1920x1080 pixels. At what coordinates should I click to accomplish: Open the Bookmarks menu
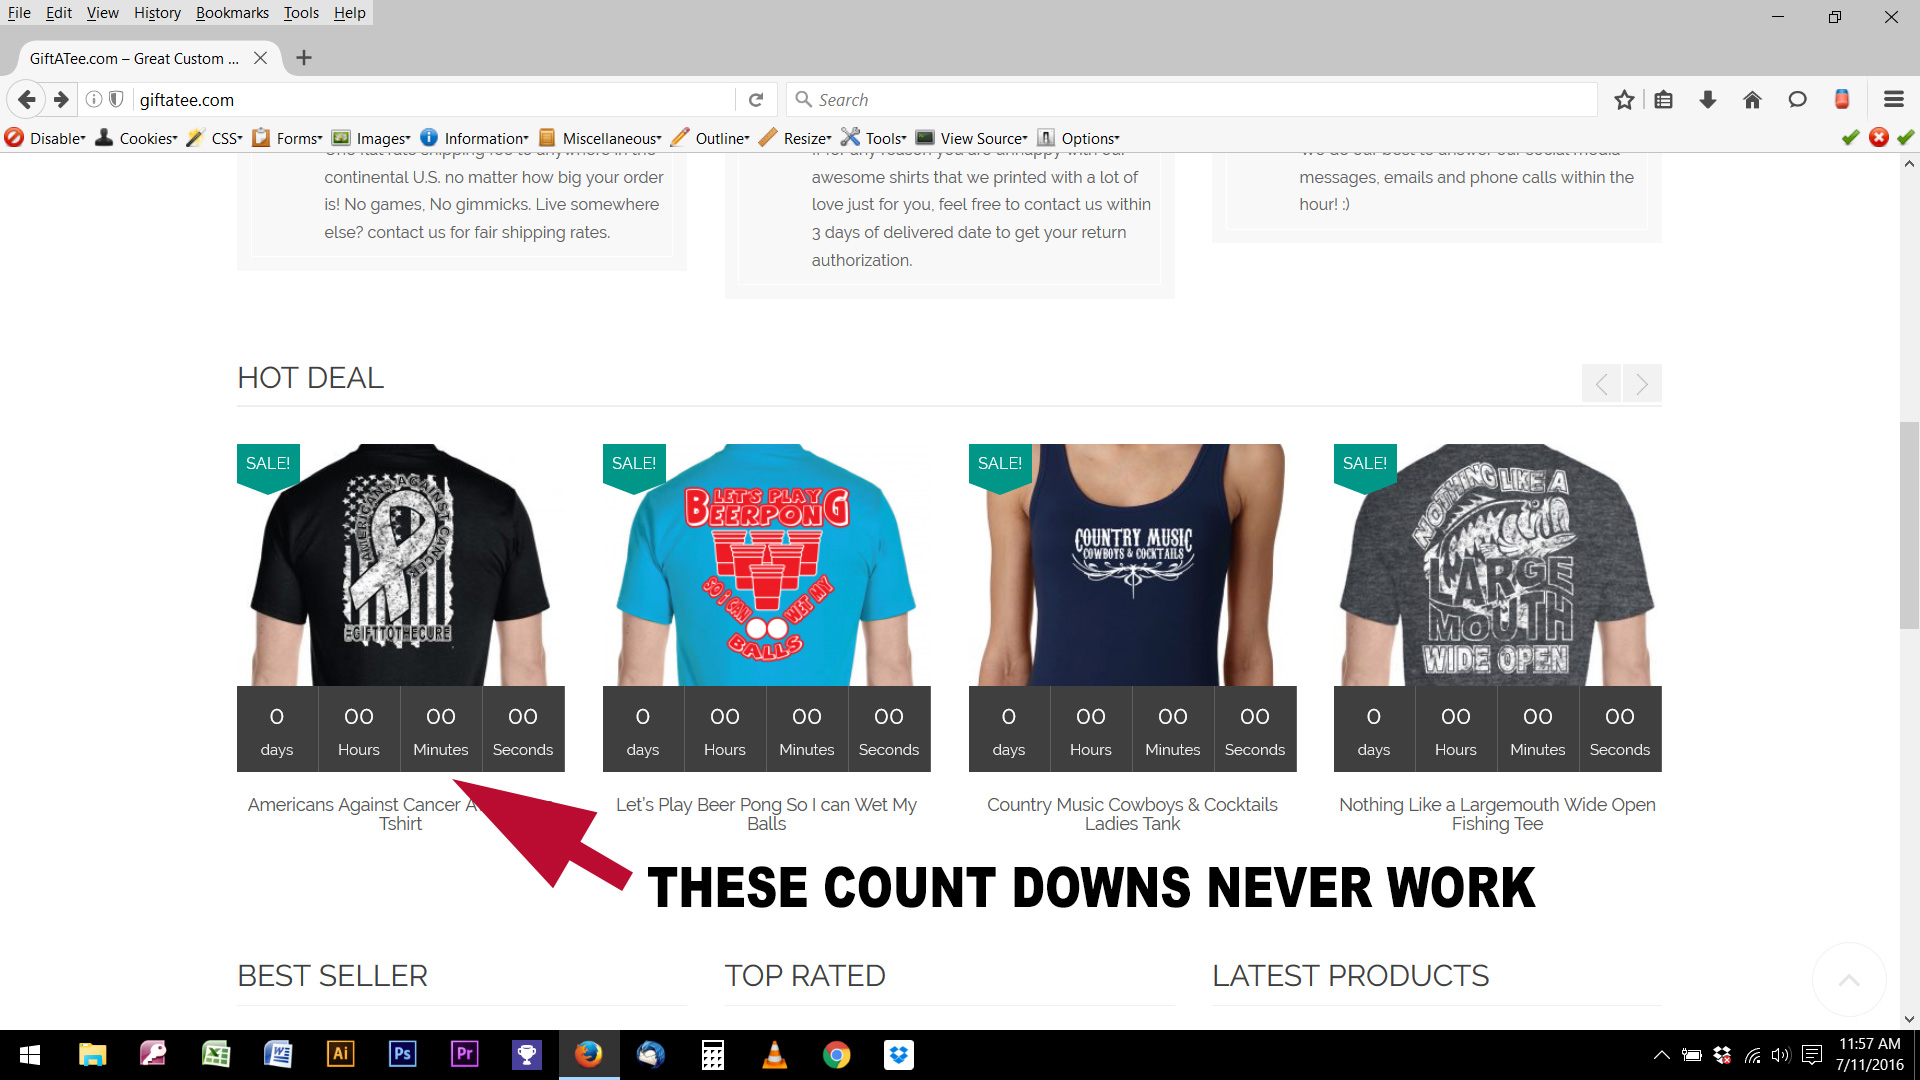[232, 13]
